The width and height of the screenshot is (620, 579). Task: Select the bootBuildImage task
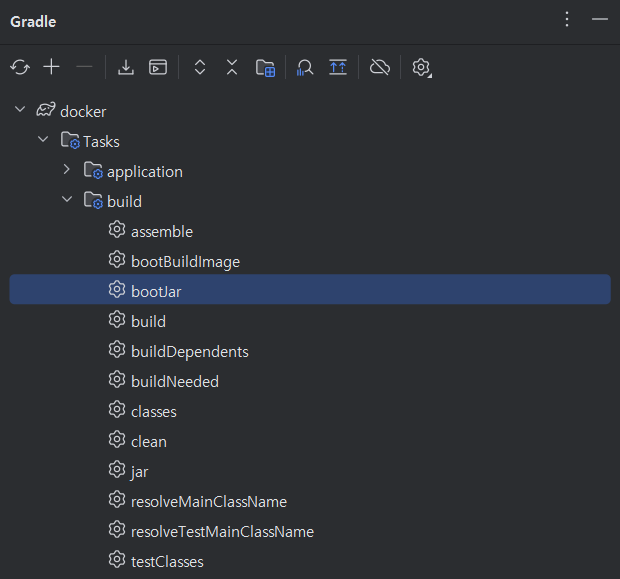point(310,261)
